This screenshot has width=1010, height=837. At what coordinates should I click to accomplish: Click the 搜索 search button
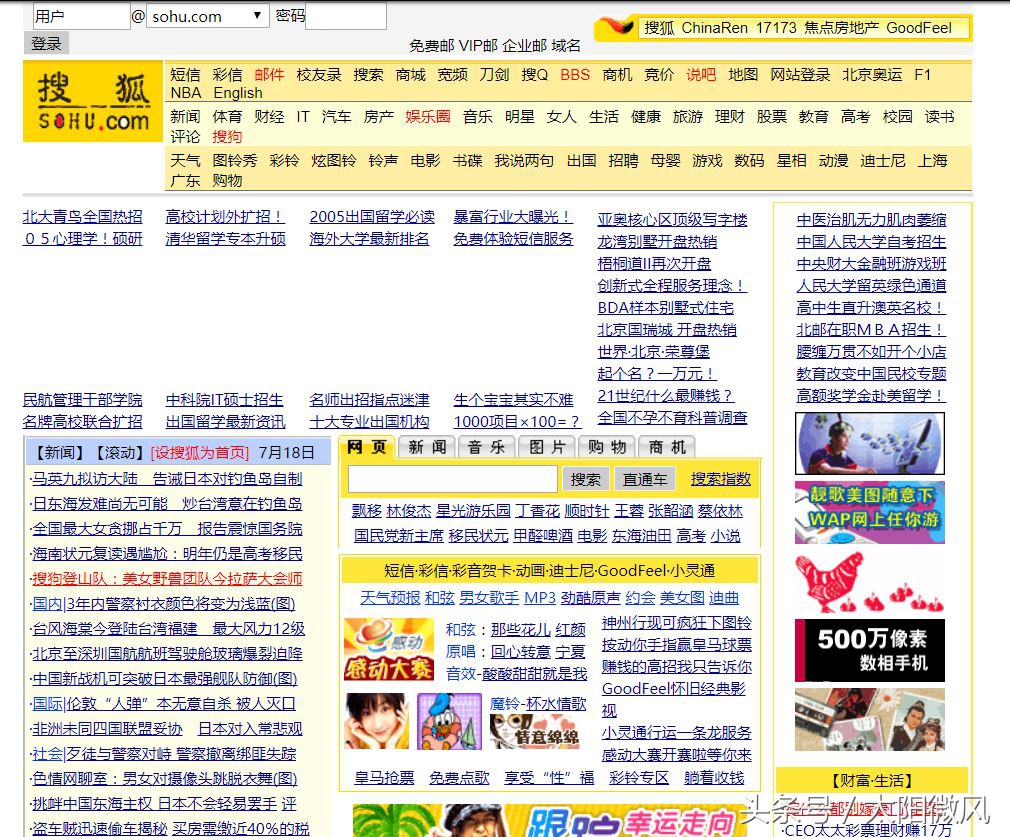(586, 479)
